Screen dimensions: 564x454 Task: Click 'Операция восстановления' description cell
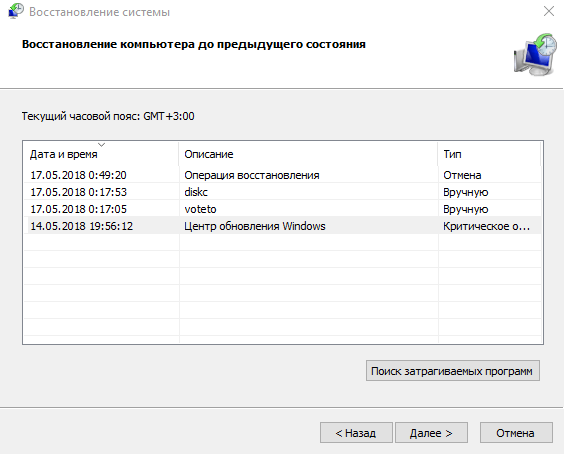pyautogui.click(x=252, y=175)
